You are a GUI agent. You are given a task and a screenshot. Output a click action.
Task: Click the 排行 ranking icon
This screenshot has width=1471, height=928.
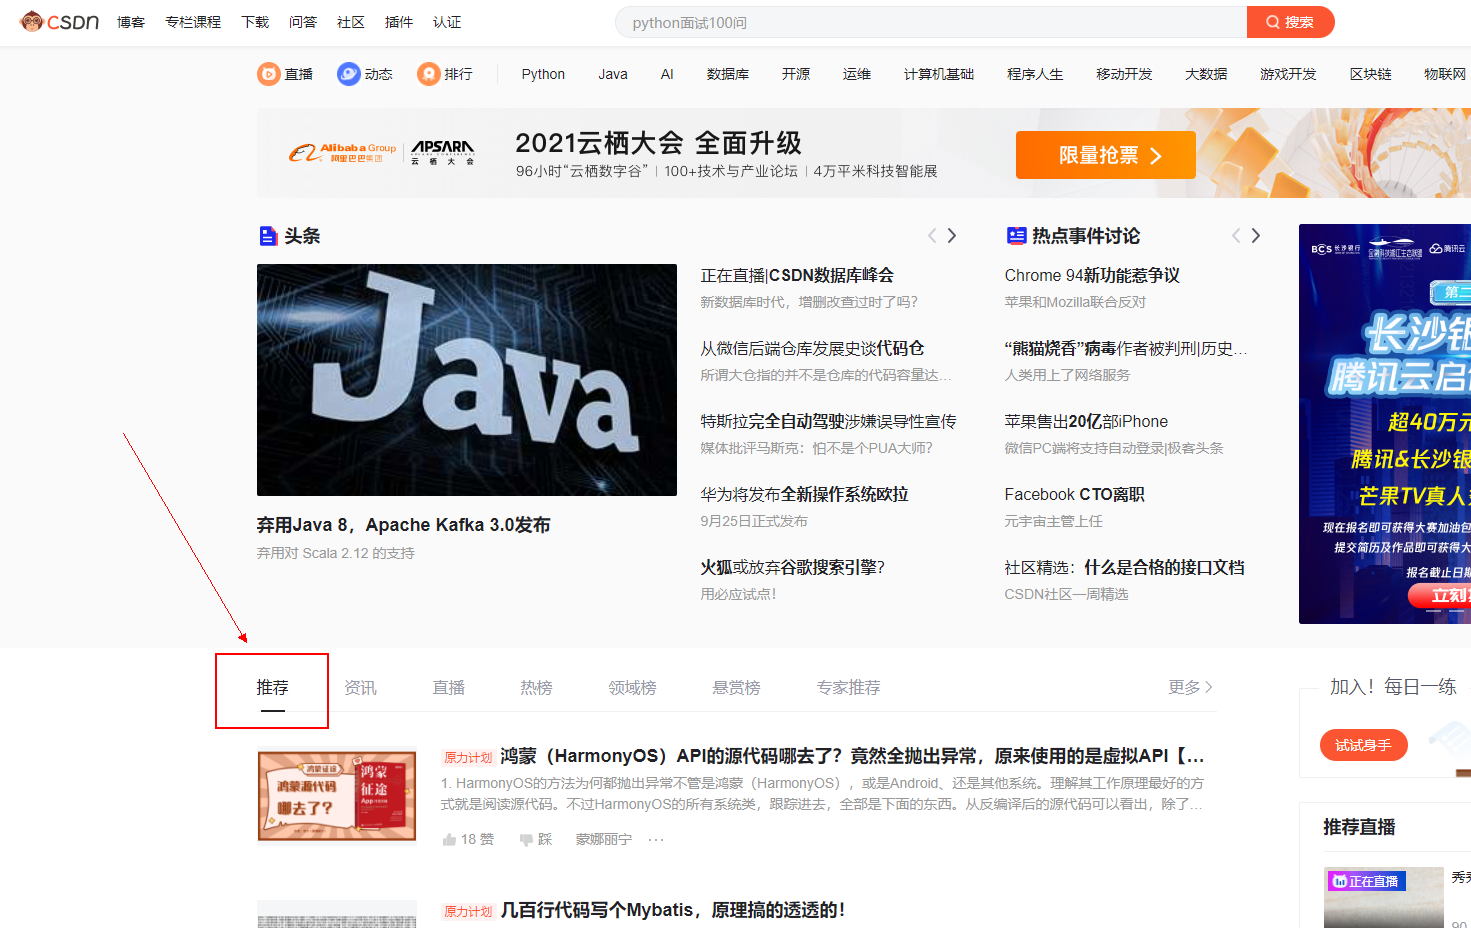[x=428, y=73]
